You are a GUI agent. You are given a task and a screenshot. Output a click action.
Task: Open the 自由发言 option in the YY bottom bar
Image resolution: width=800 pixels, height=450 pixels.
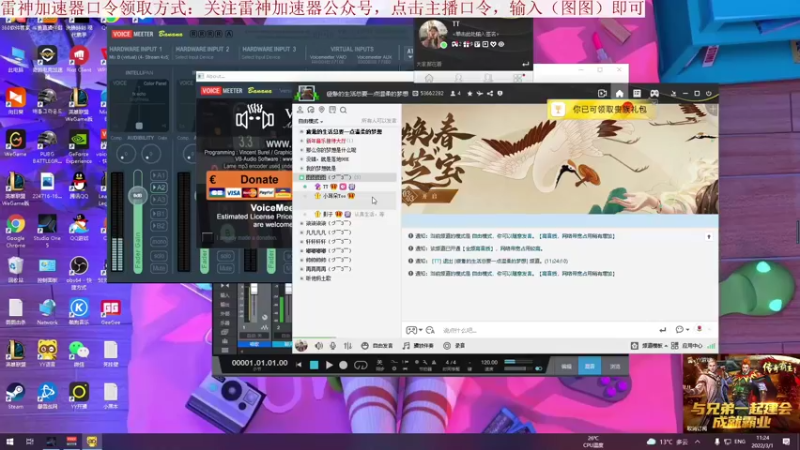(x=377, y=346)
